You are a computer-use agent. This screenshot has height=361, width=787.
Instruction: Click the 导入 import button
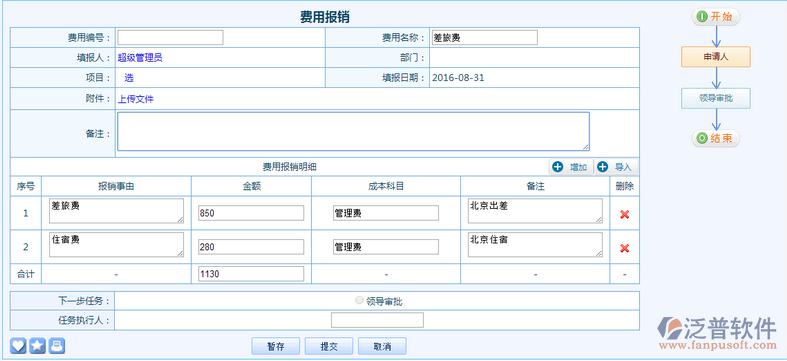click(x=616, y=167)
